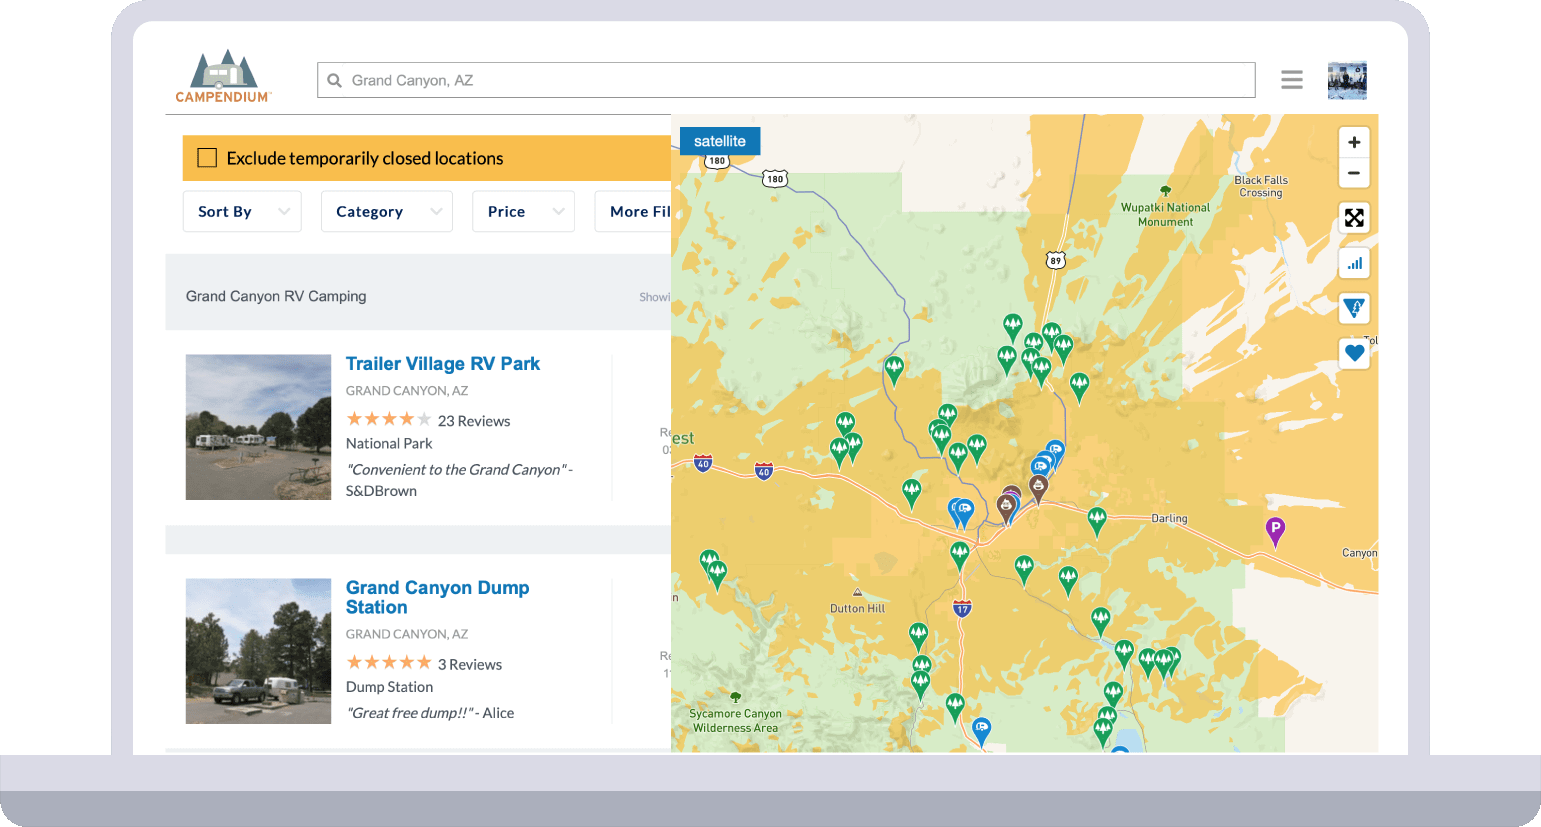Click the 'Convenient to the Grand Canyon' quote

[x=456, y=469]
